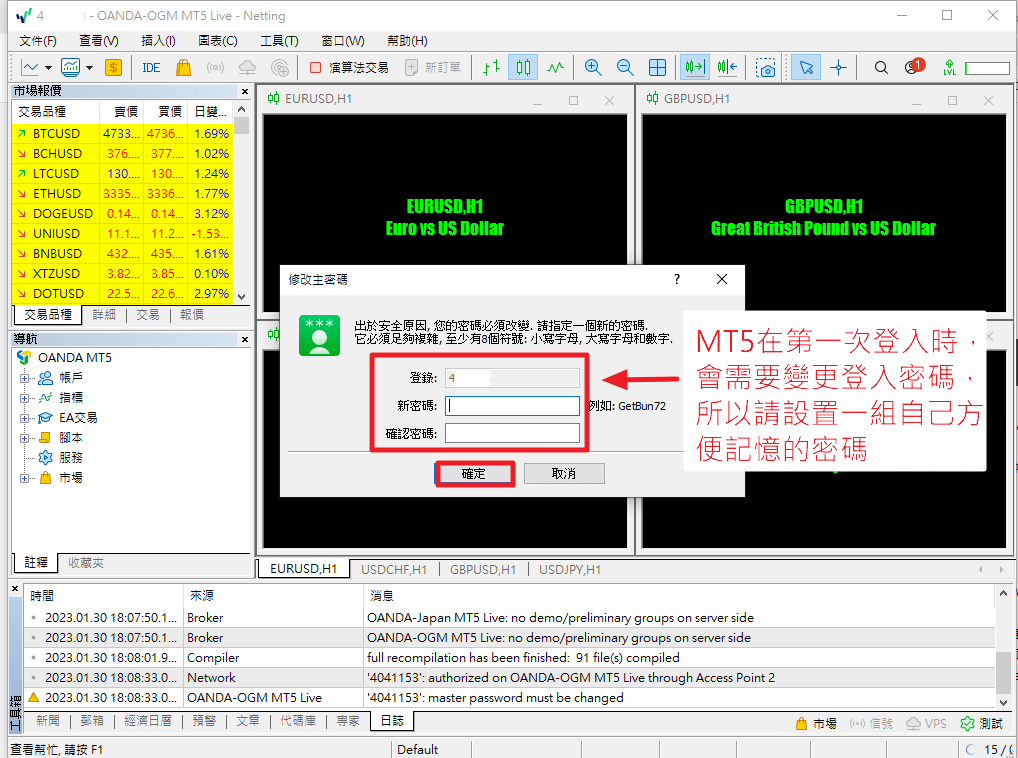Toggle chart auto scroll to end
The height and width of the screenshot is (758, 1018).
(x=695, y=67)
